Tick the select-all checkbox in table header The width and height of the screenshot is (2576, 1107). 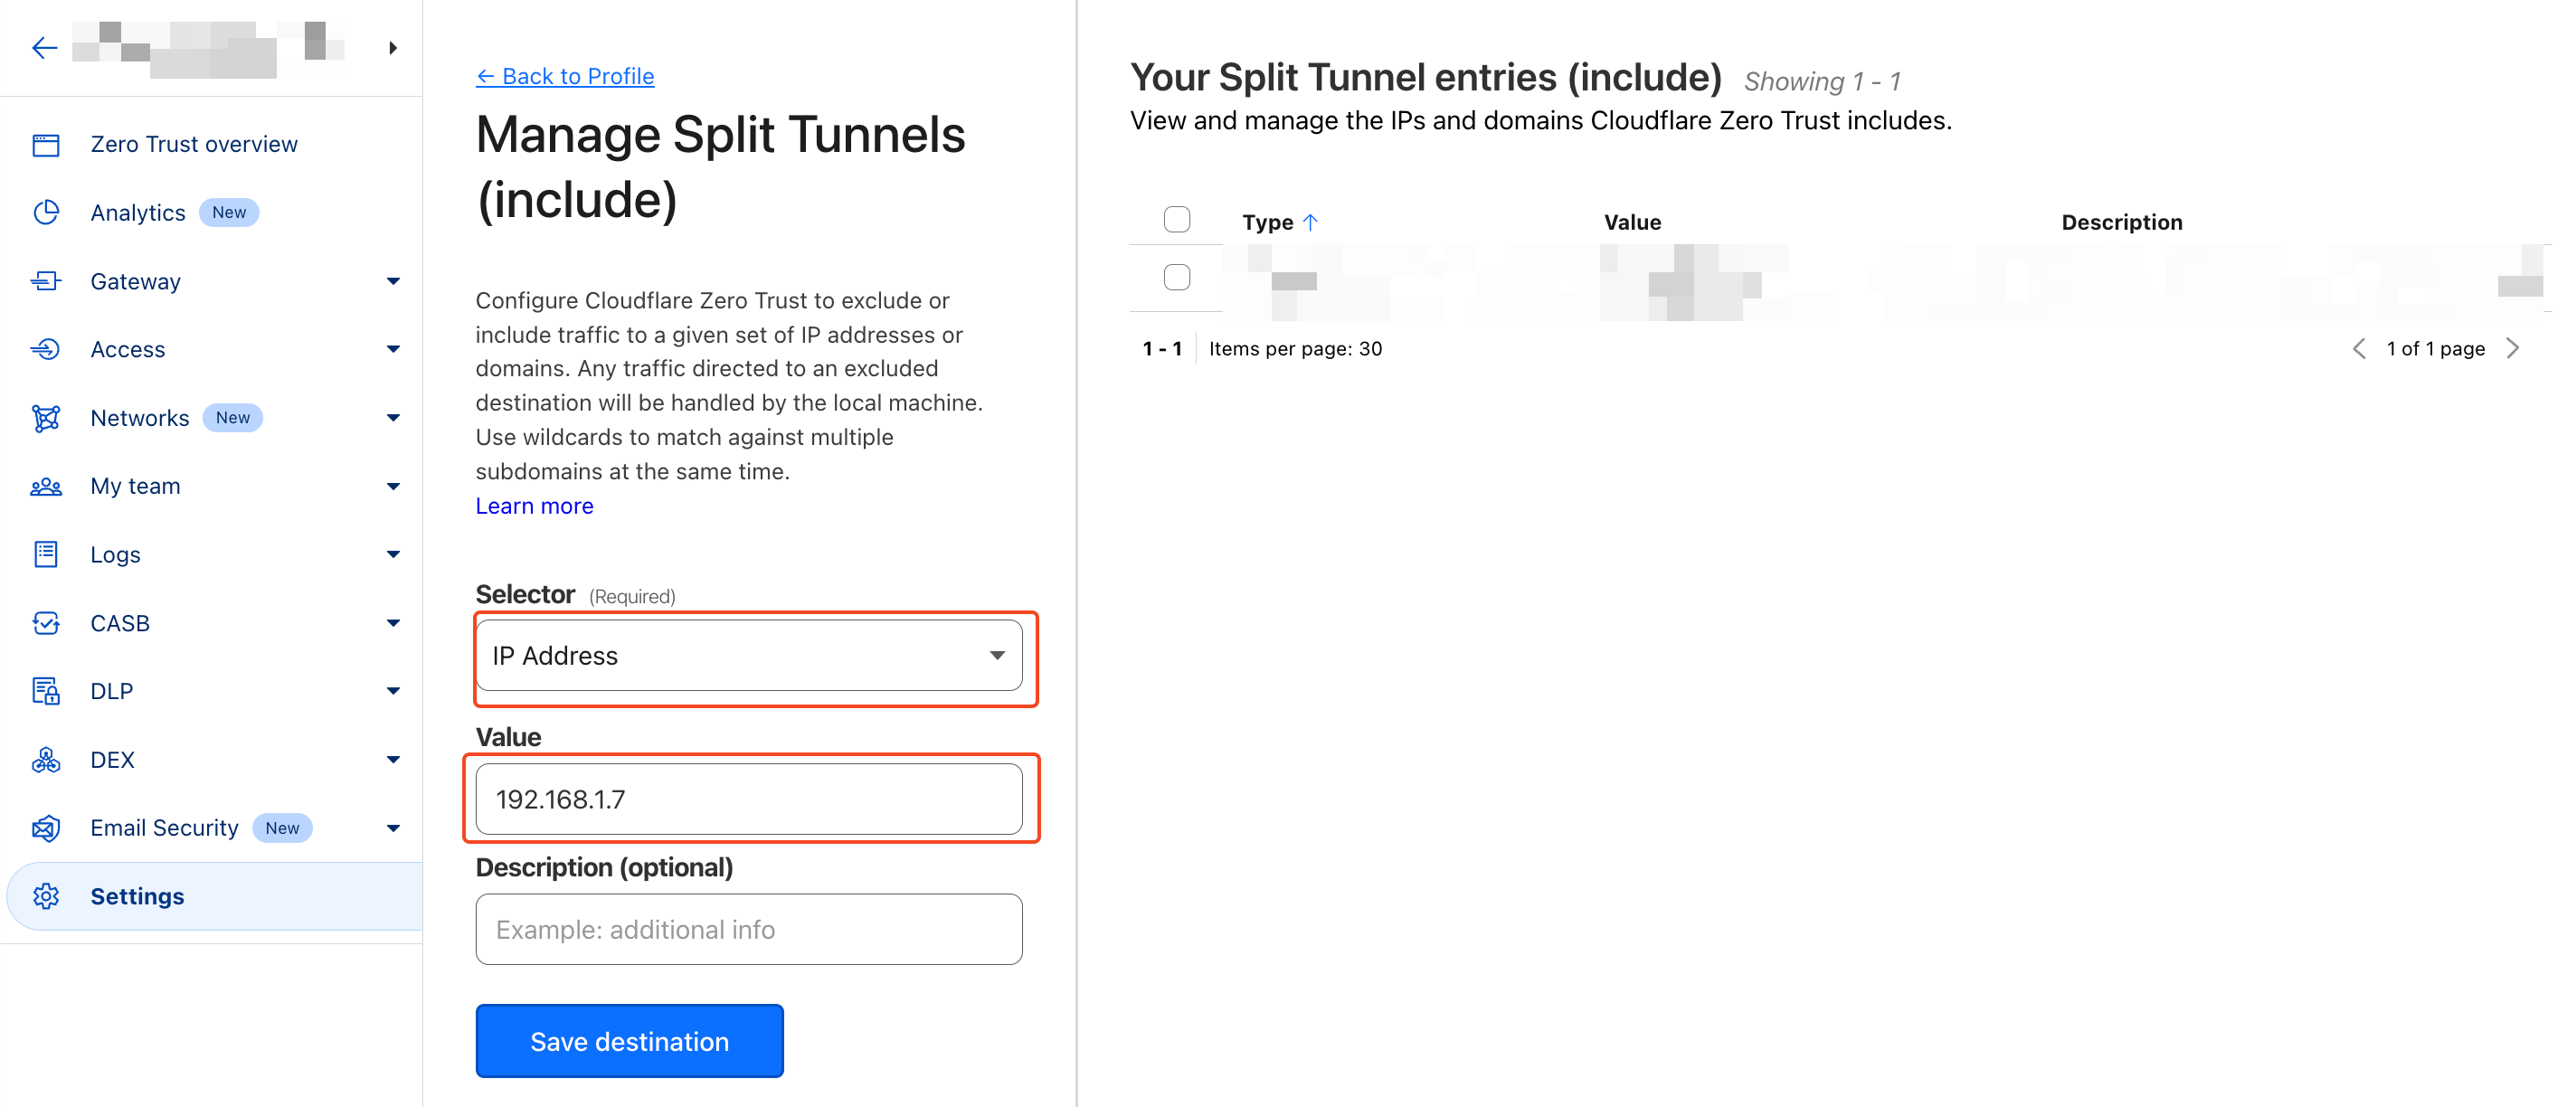(x=1177, y=220)
